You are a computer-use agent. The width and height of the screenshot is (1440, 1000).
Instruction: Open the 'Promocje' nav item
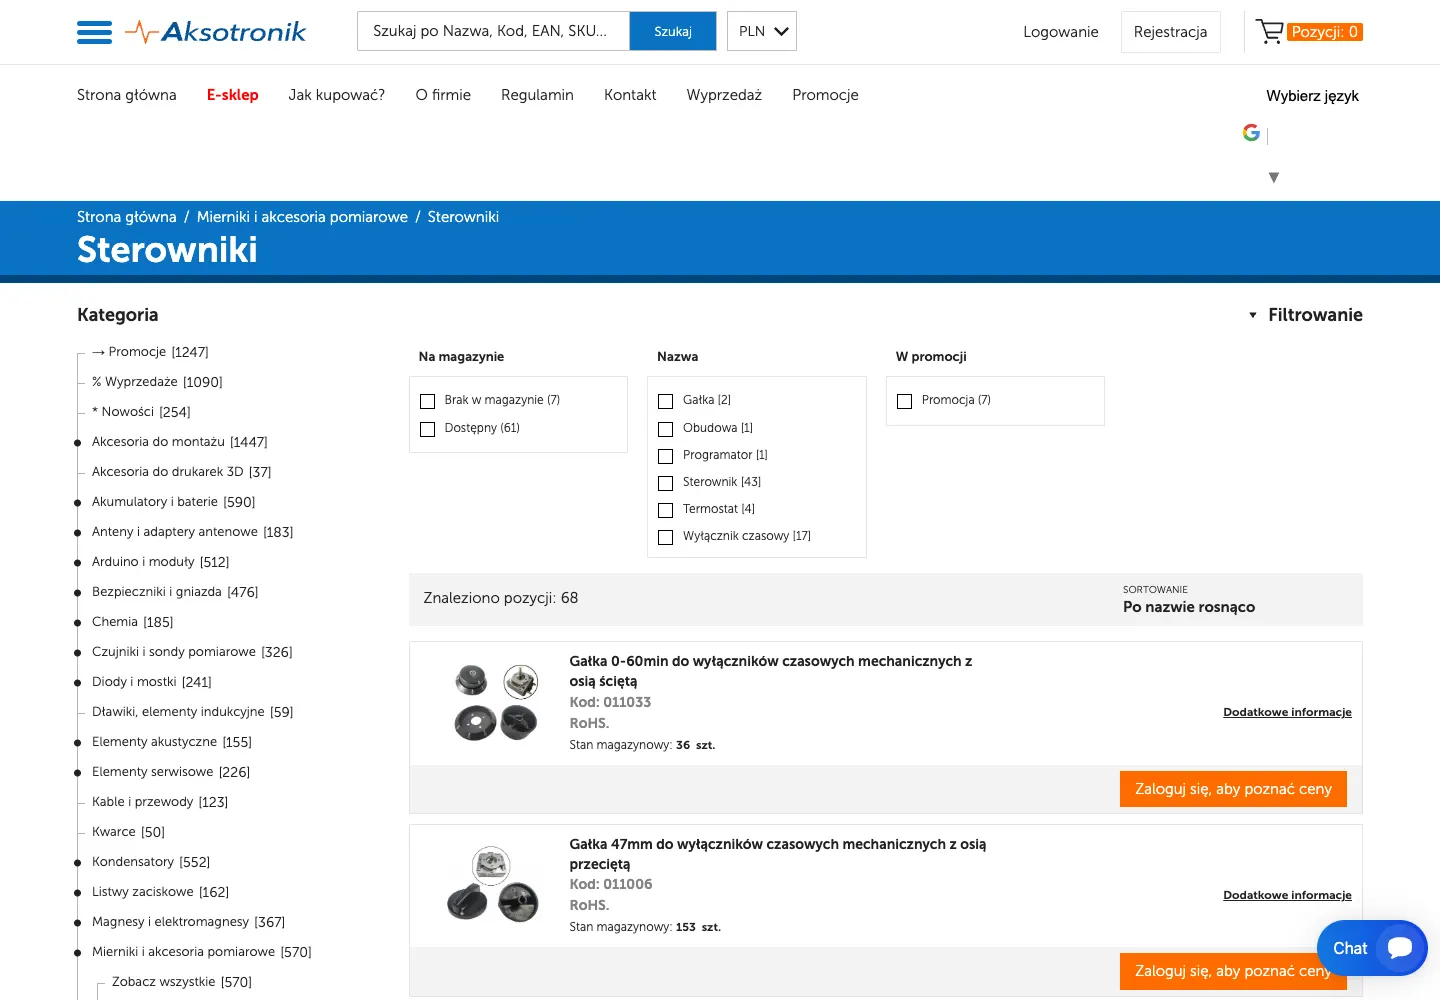[825, 95]
